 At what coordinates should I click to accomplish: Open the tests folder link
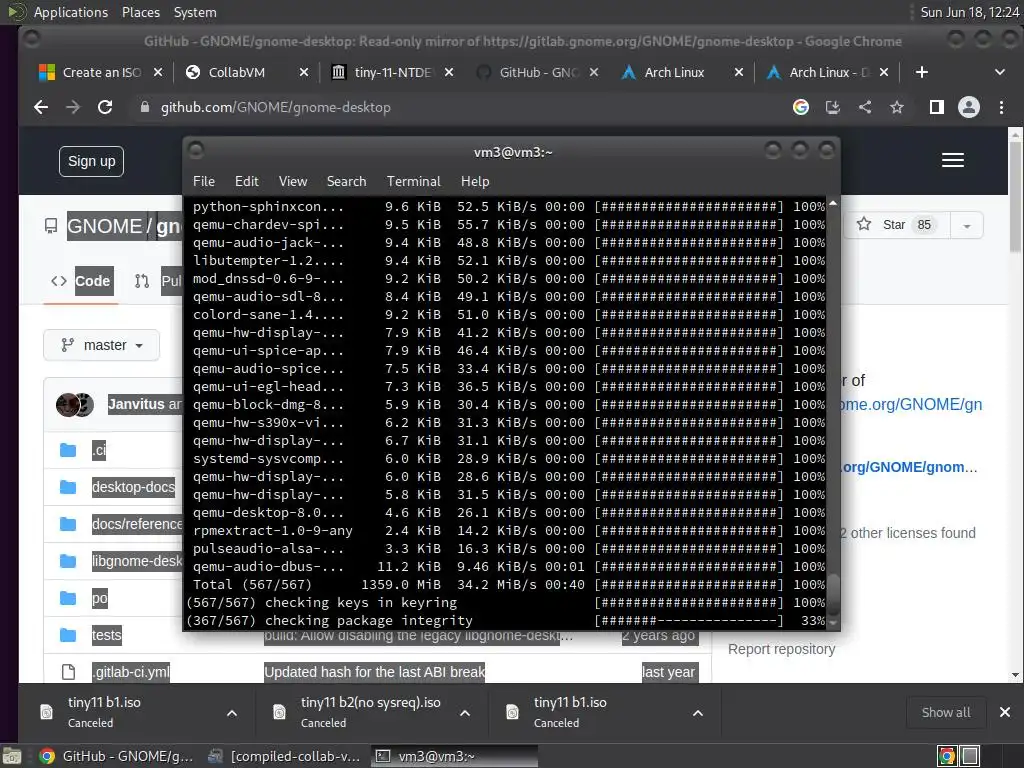point(106,635)
